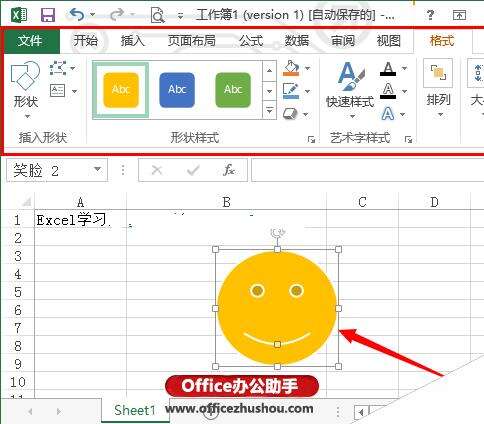Toggle ribbon display options icon
The height and width of the screenshot is (424, 484).
[459, 15]
